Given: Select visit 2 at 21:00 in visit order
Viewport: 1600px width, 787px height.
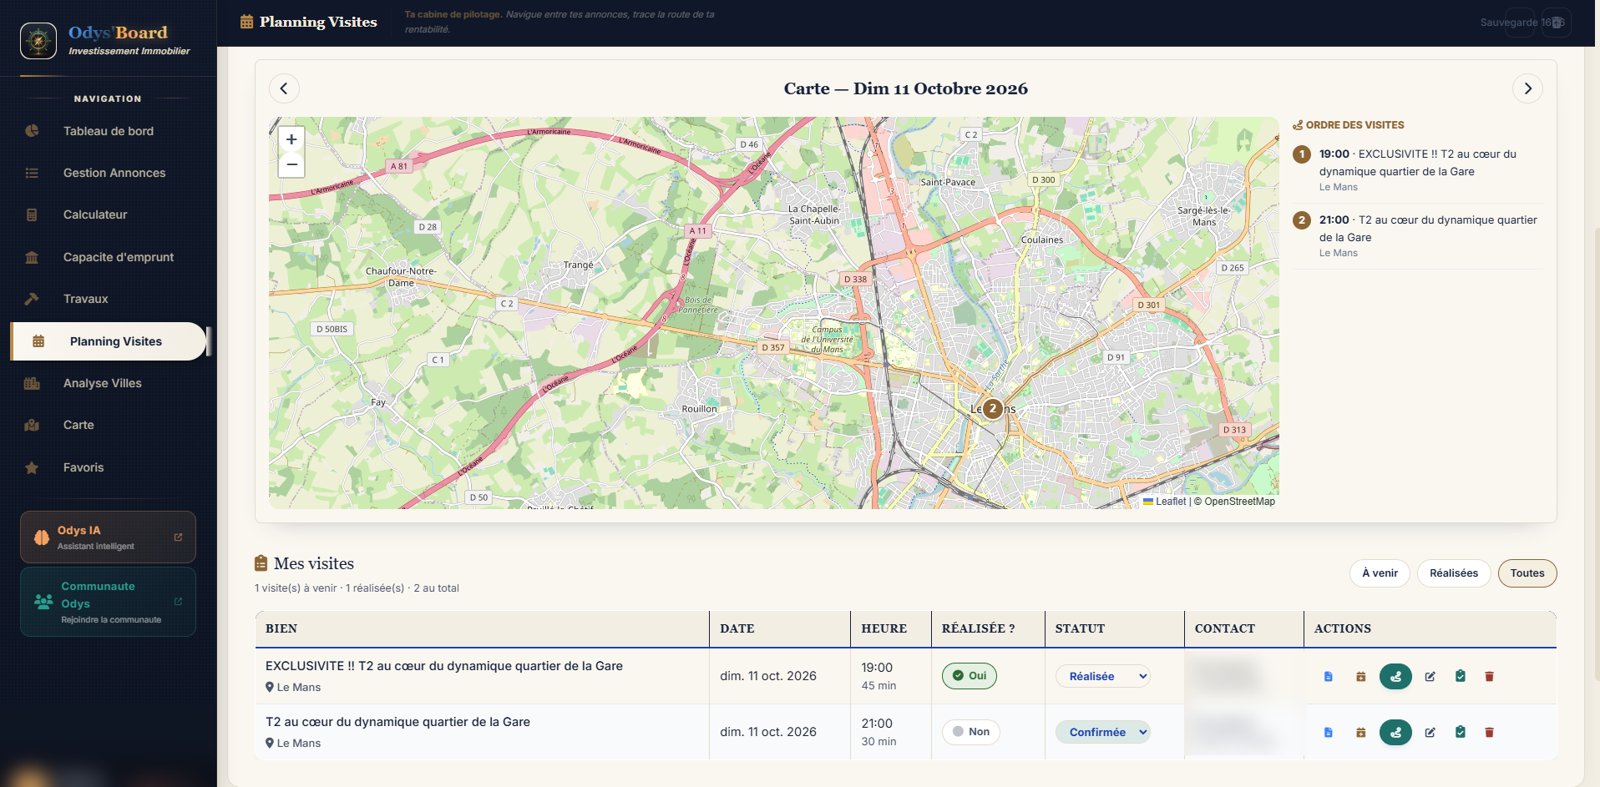Looking at the screenshot, I should coord(1417,236).
